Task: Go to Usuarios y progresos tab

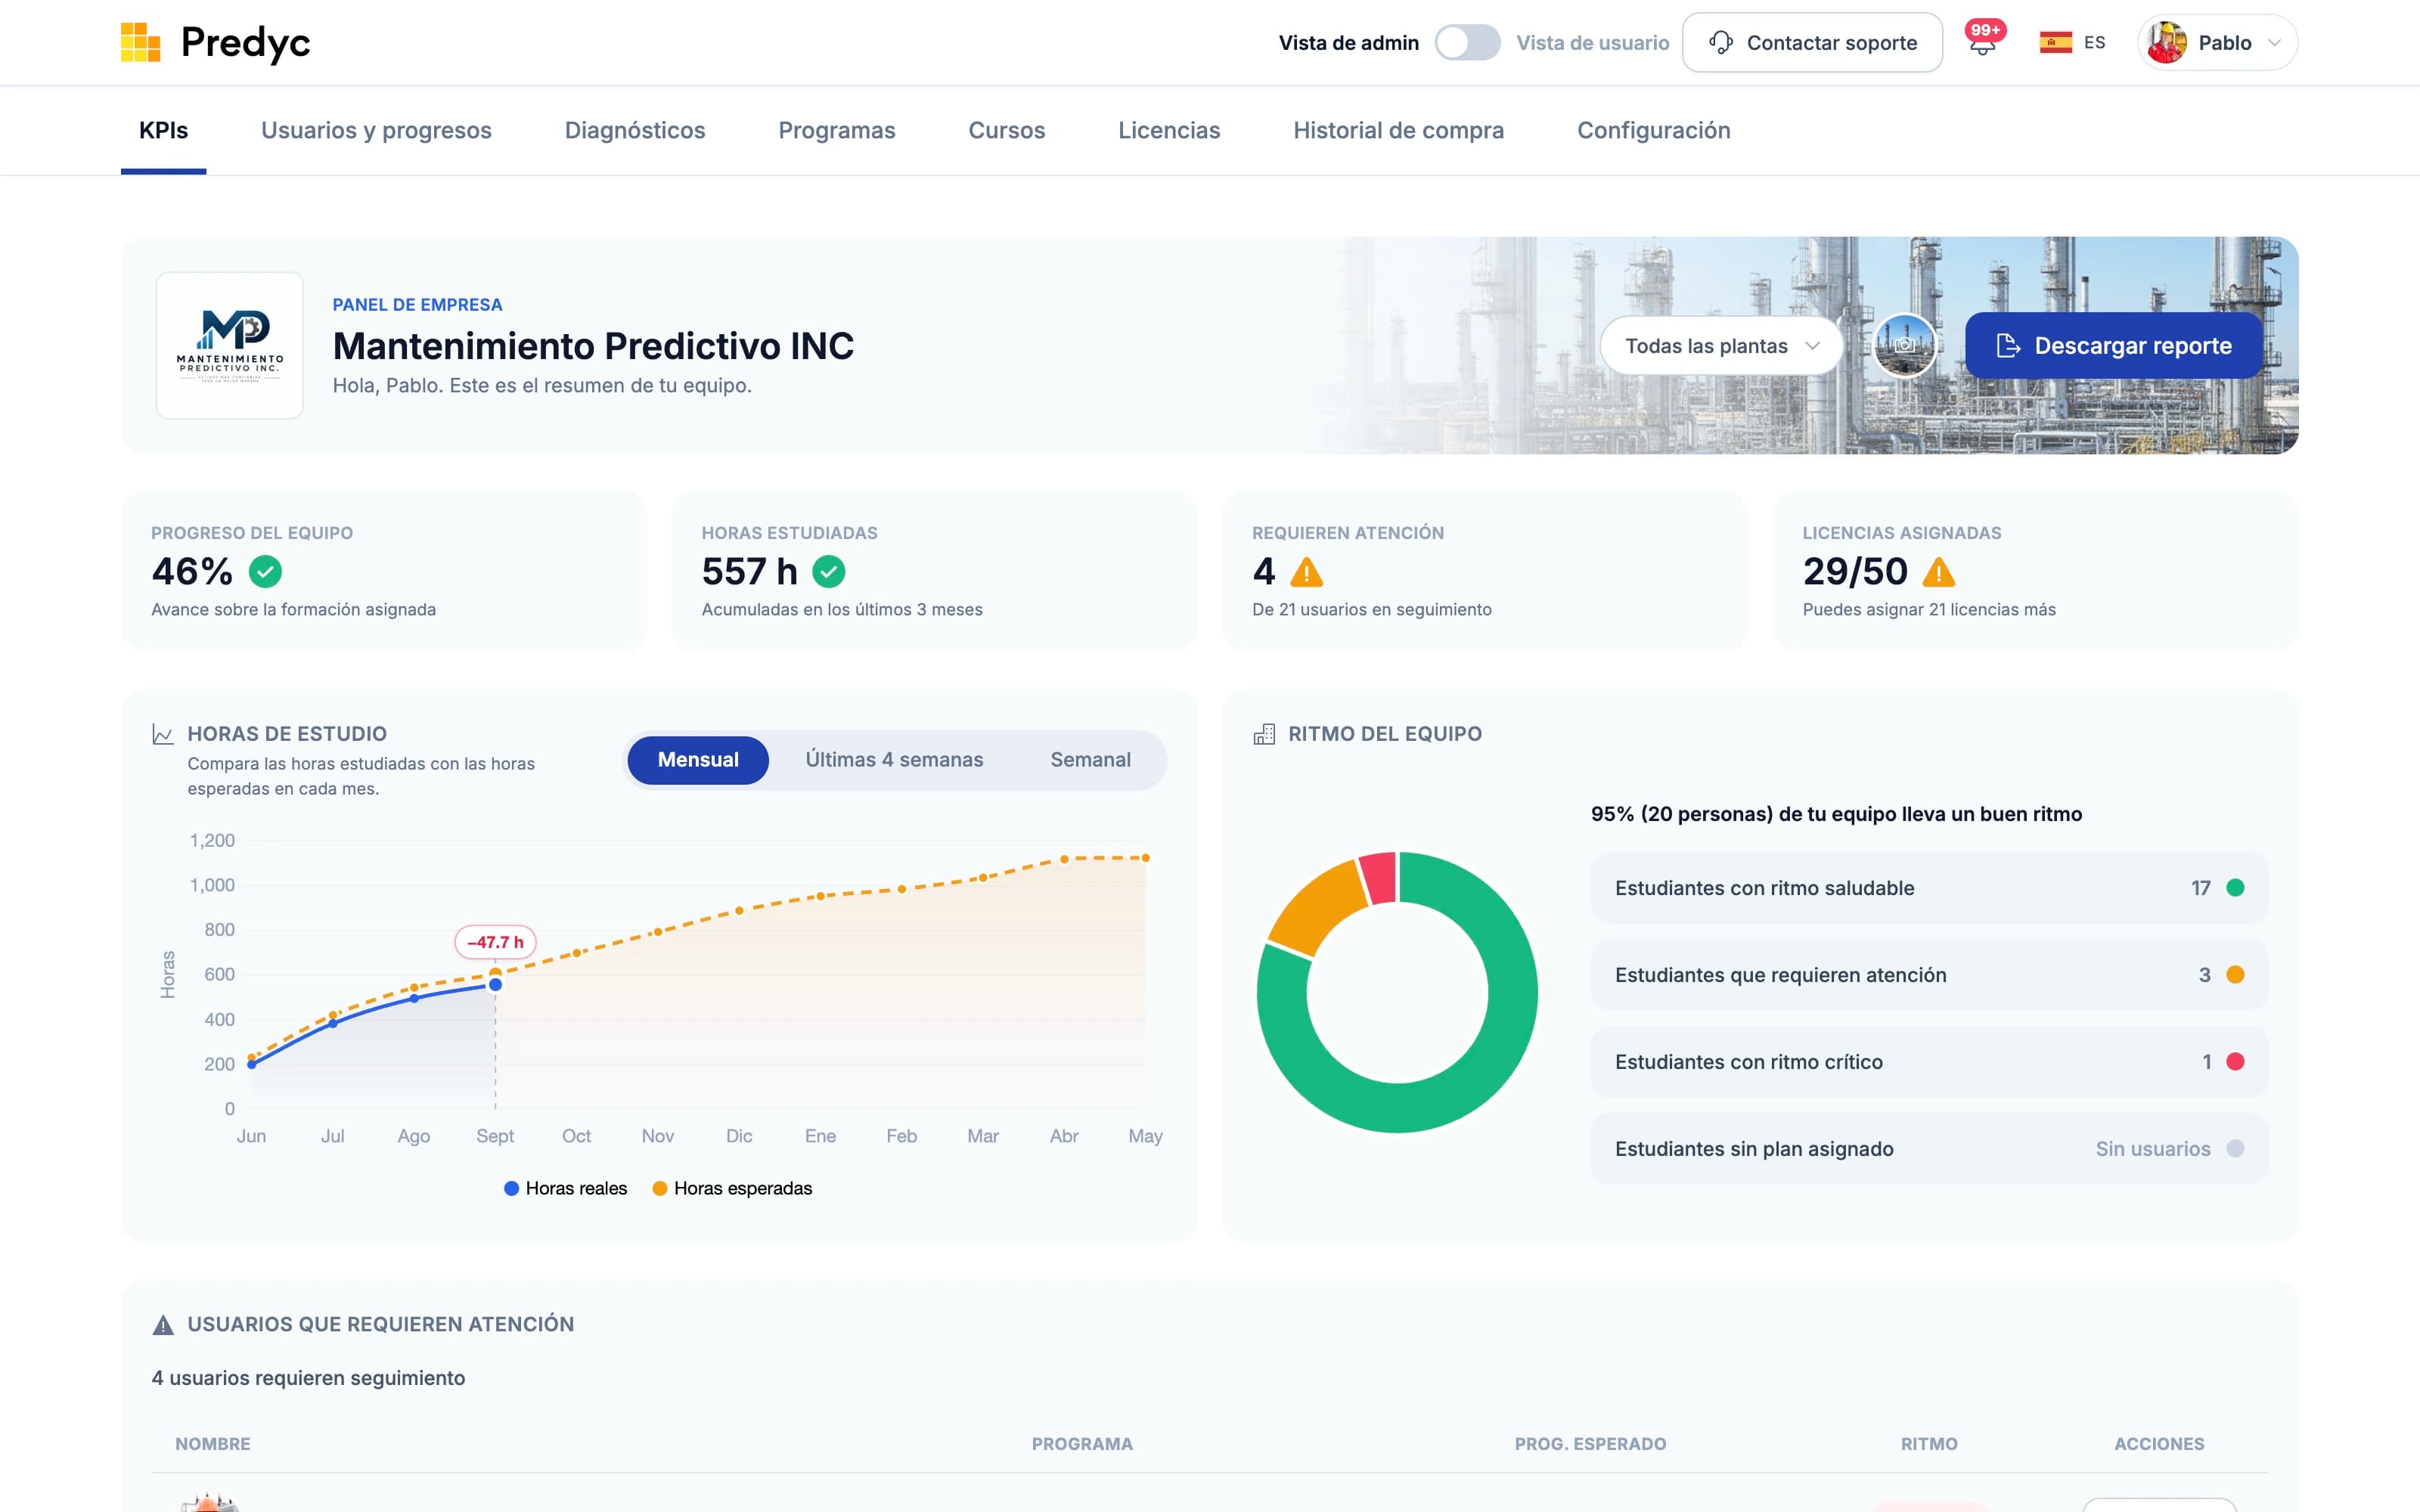Action: [376, 130]
